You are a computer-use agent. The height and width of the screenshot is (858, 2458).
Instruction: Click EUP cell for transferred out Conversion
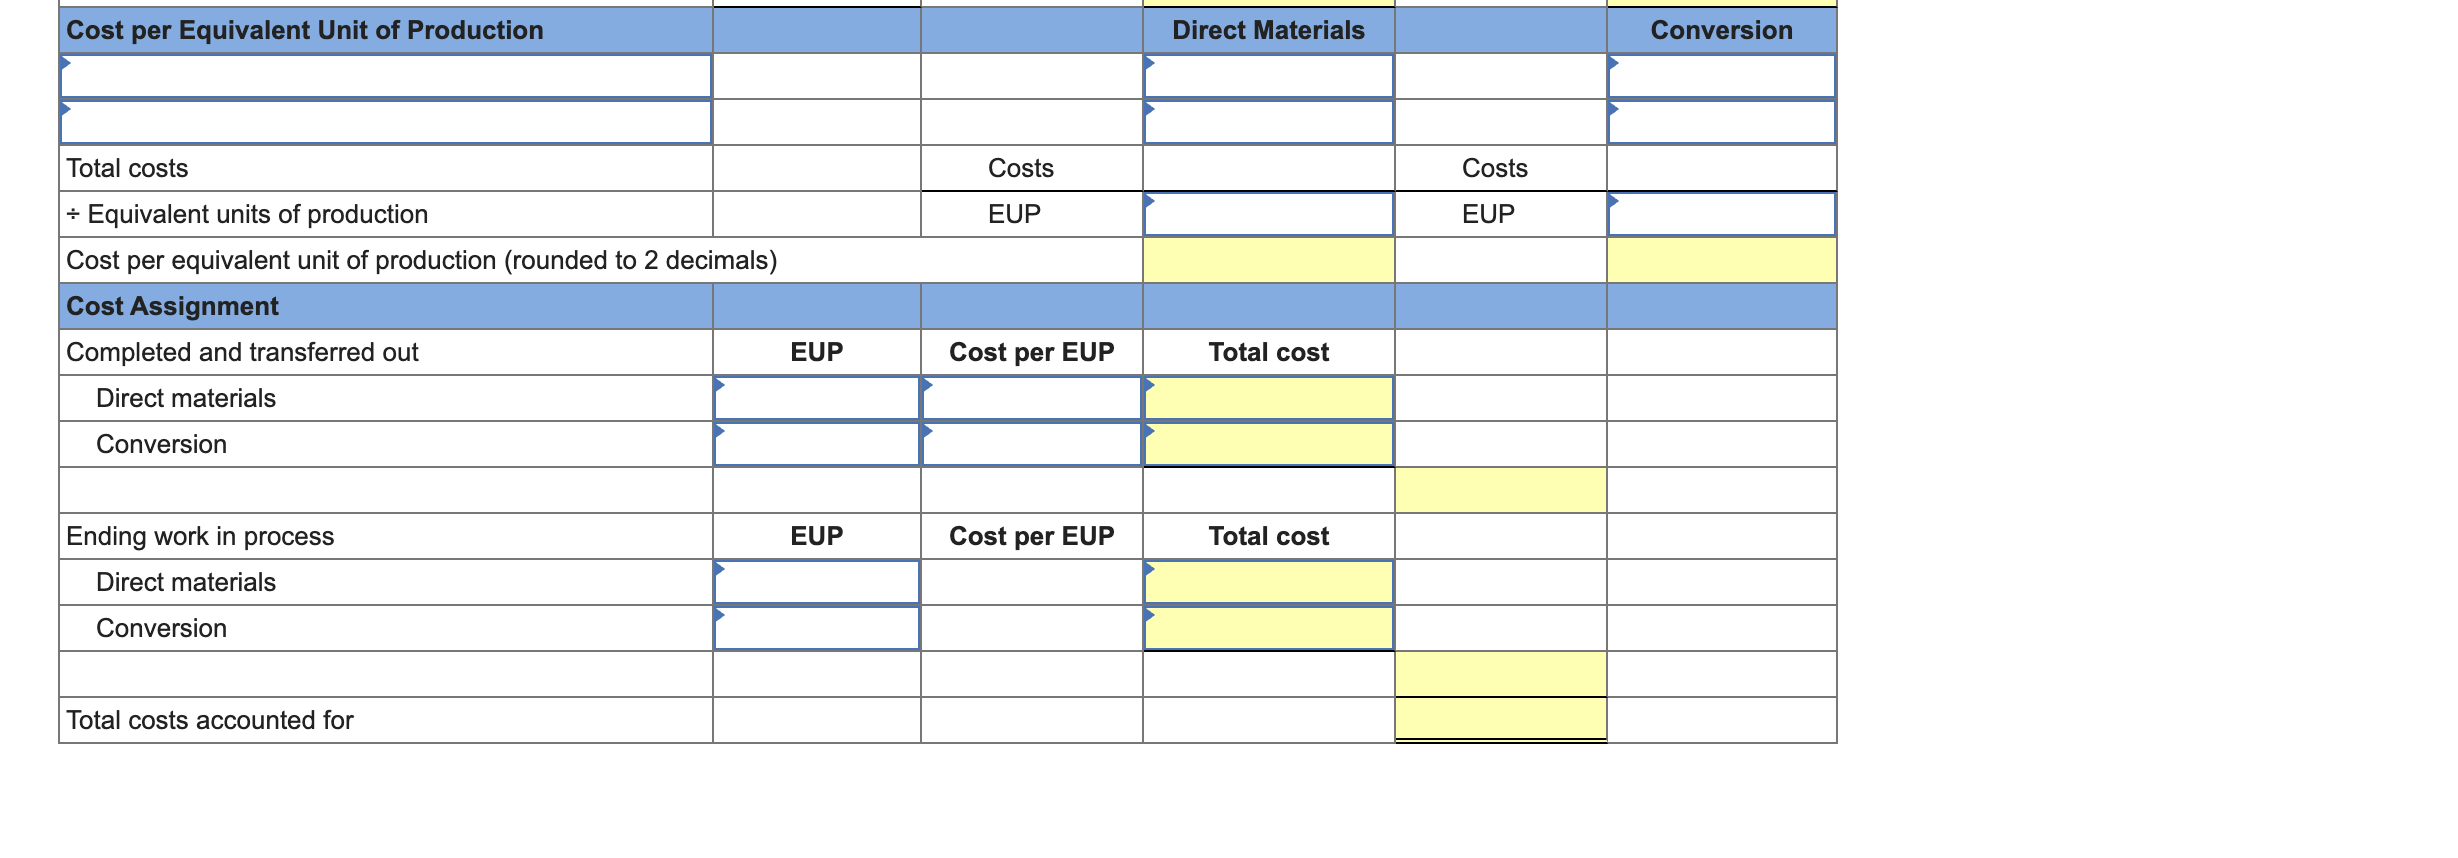tap(816, 444)
